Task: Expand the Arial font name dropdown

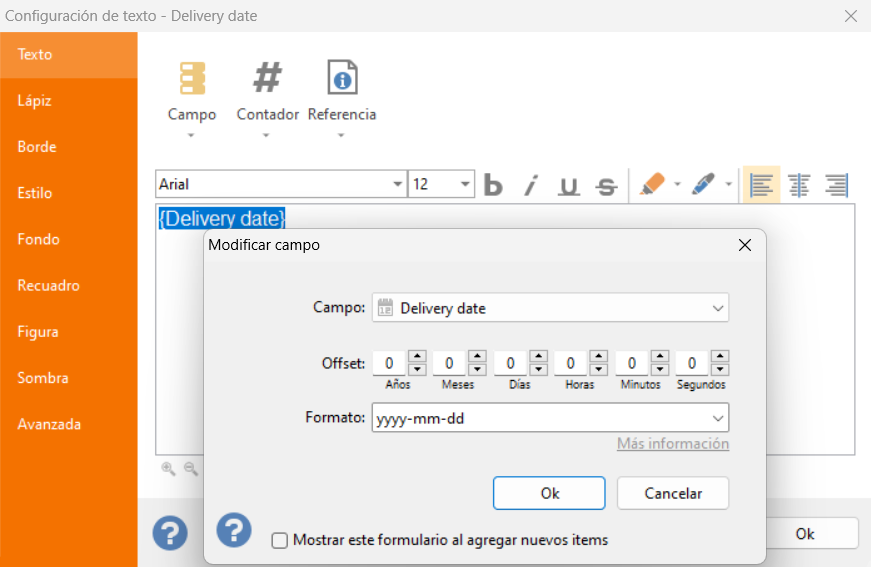Action: pyautogui.click(x=397, y=184)
